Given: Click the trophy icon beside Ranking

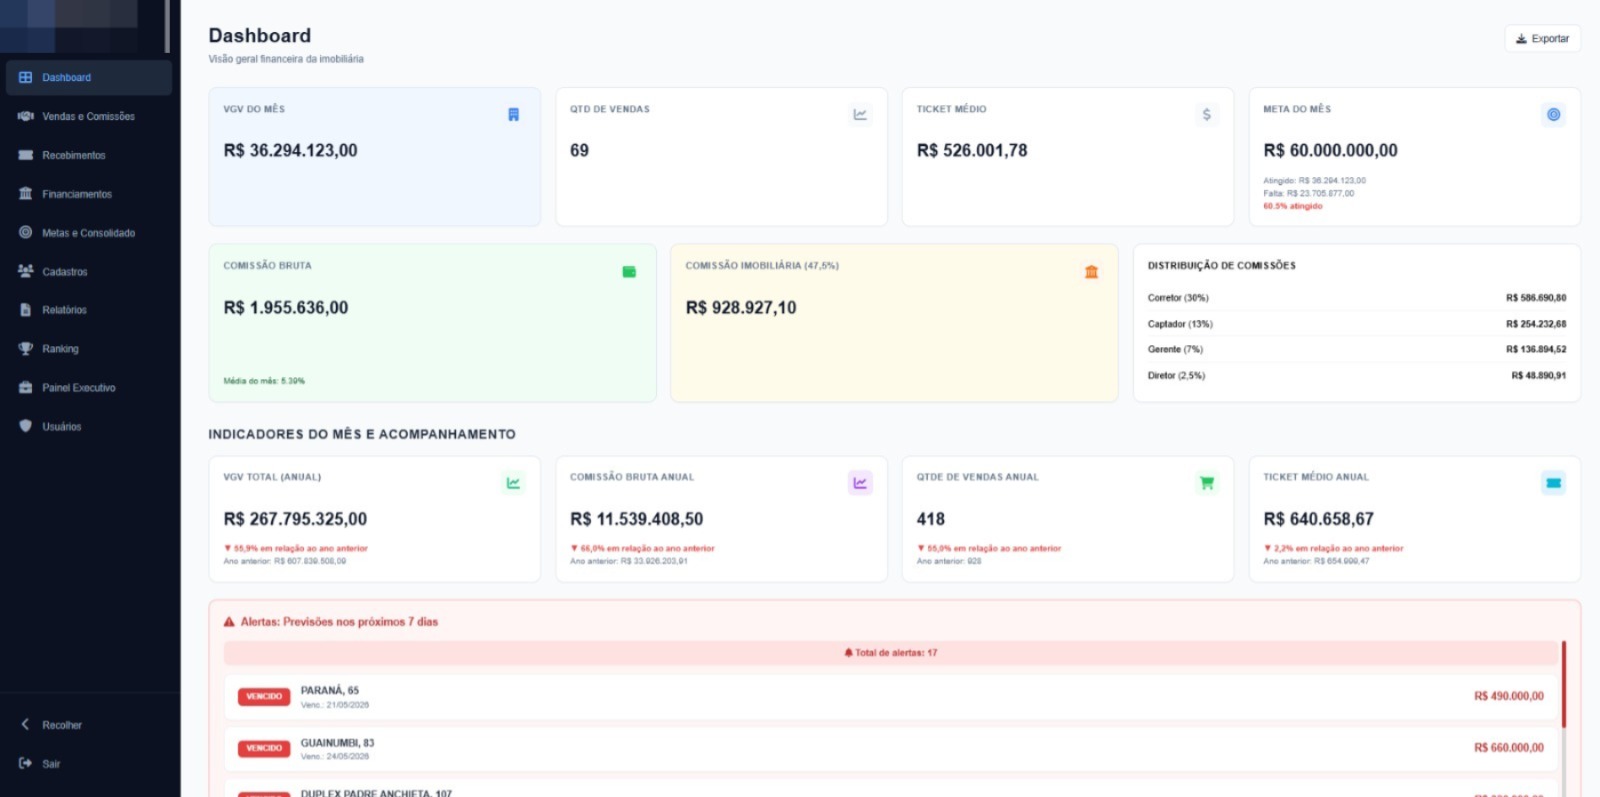Looking at the screenshot, I should pos(26,349).
